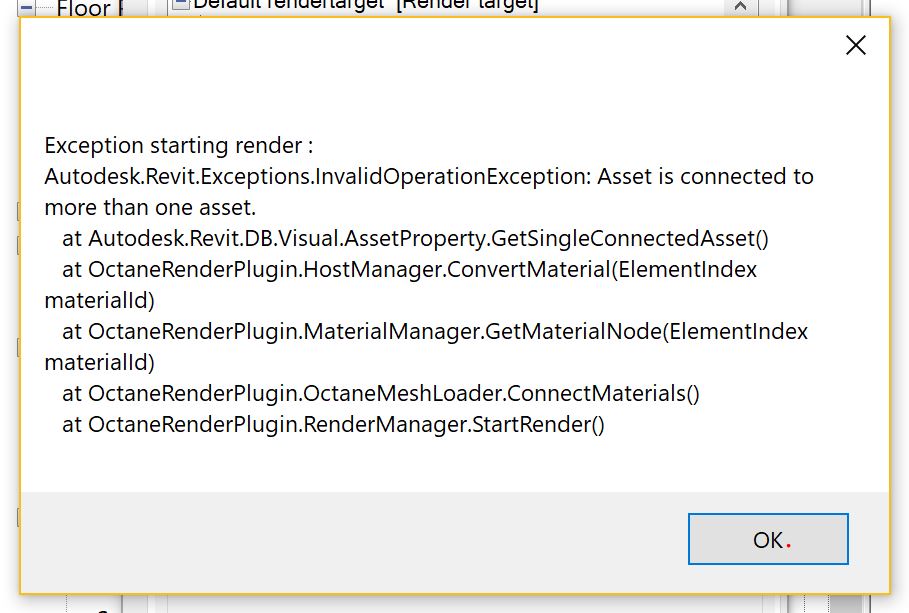909x613 pixels.
Task: Click the scroll up arrow above dialog
Action: [x=740, y=6]
